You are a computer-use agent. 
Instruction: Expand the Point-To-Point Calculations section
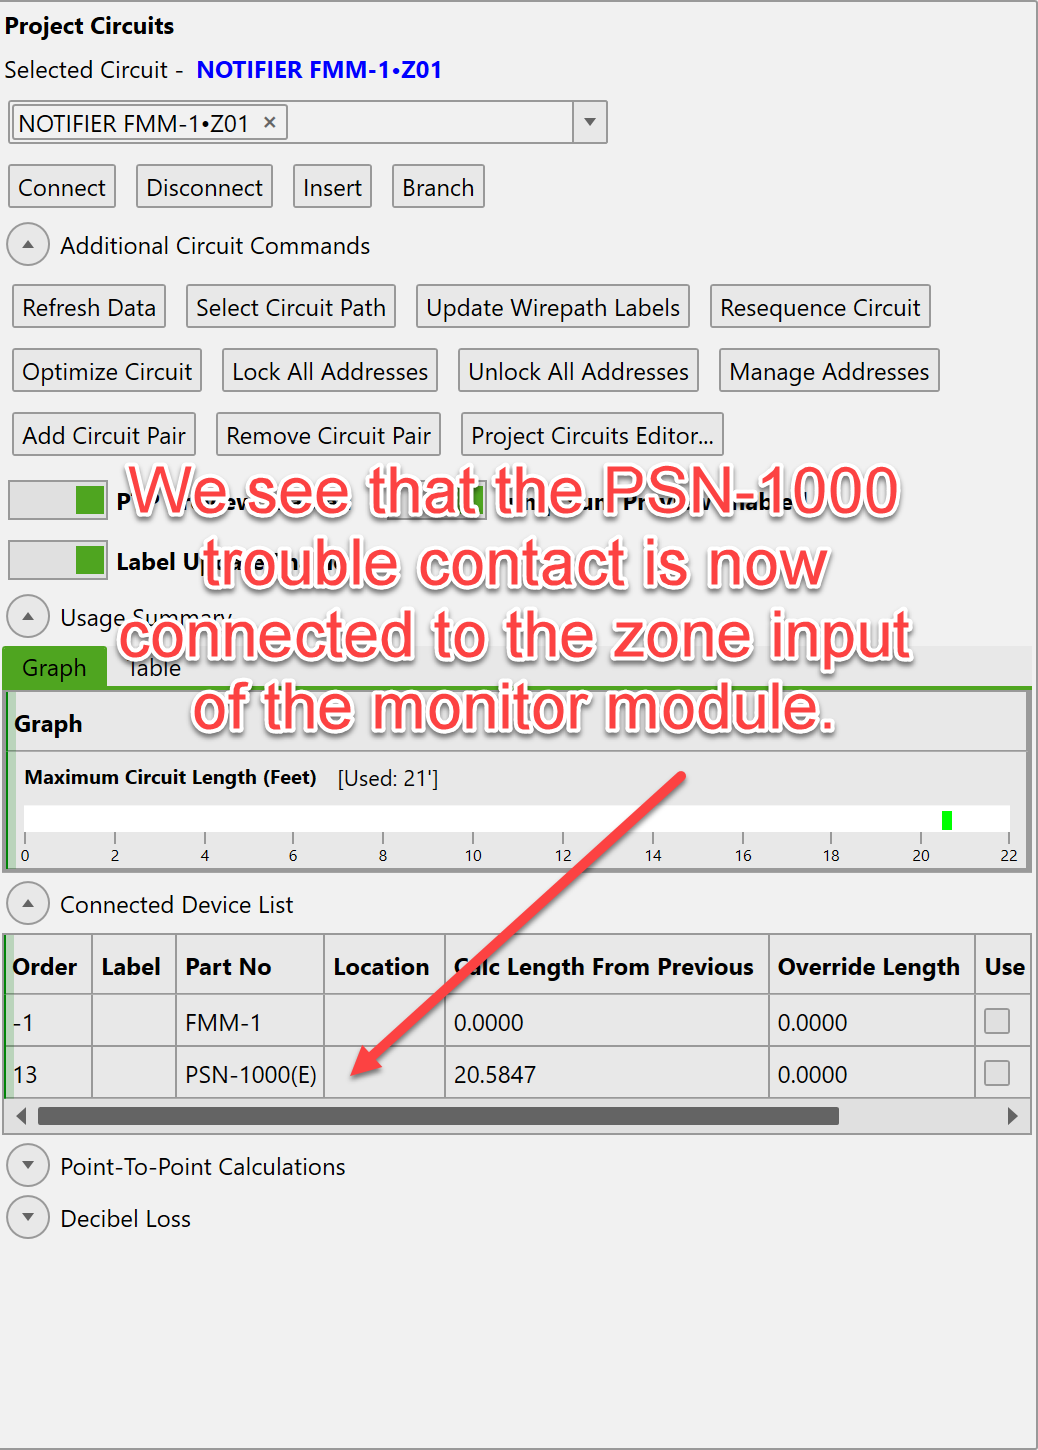[28, 1166]
